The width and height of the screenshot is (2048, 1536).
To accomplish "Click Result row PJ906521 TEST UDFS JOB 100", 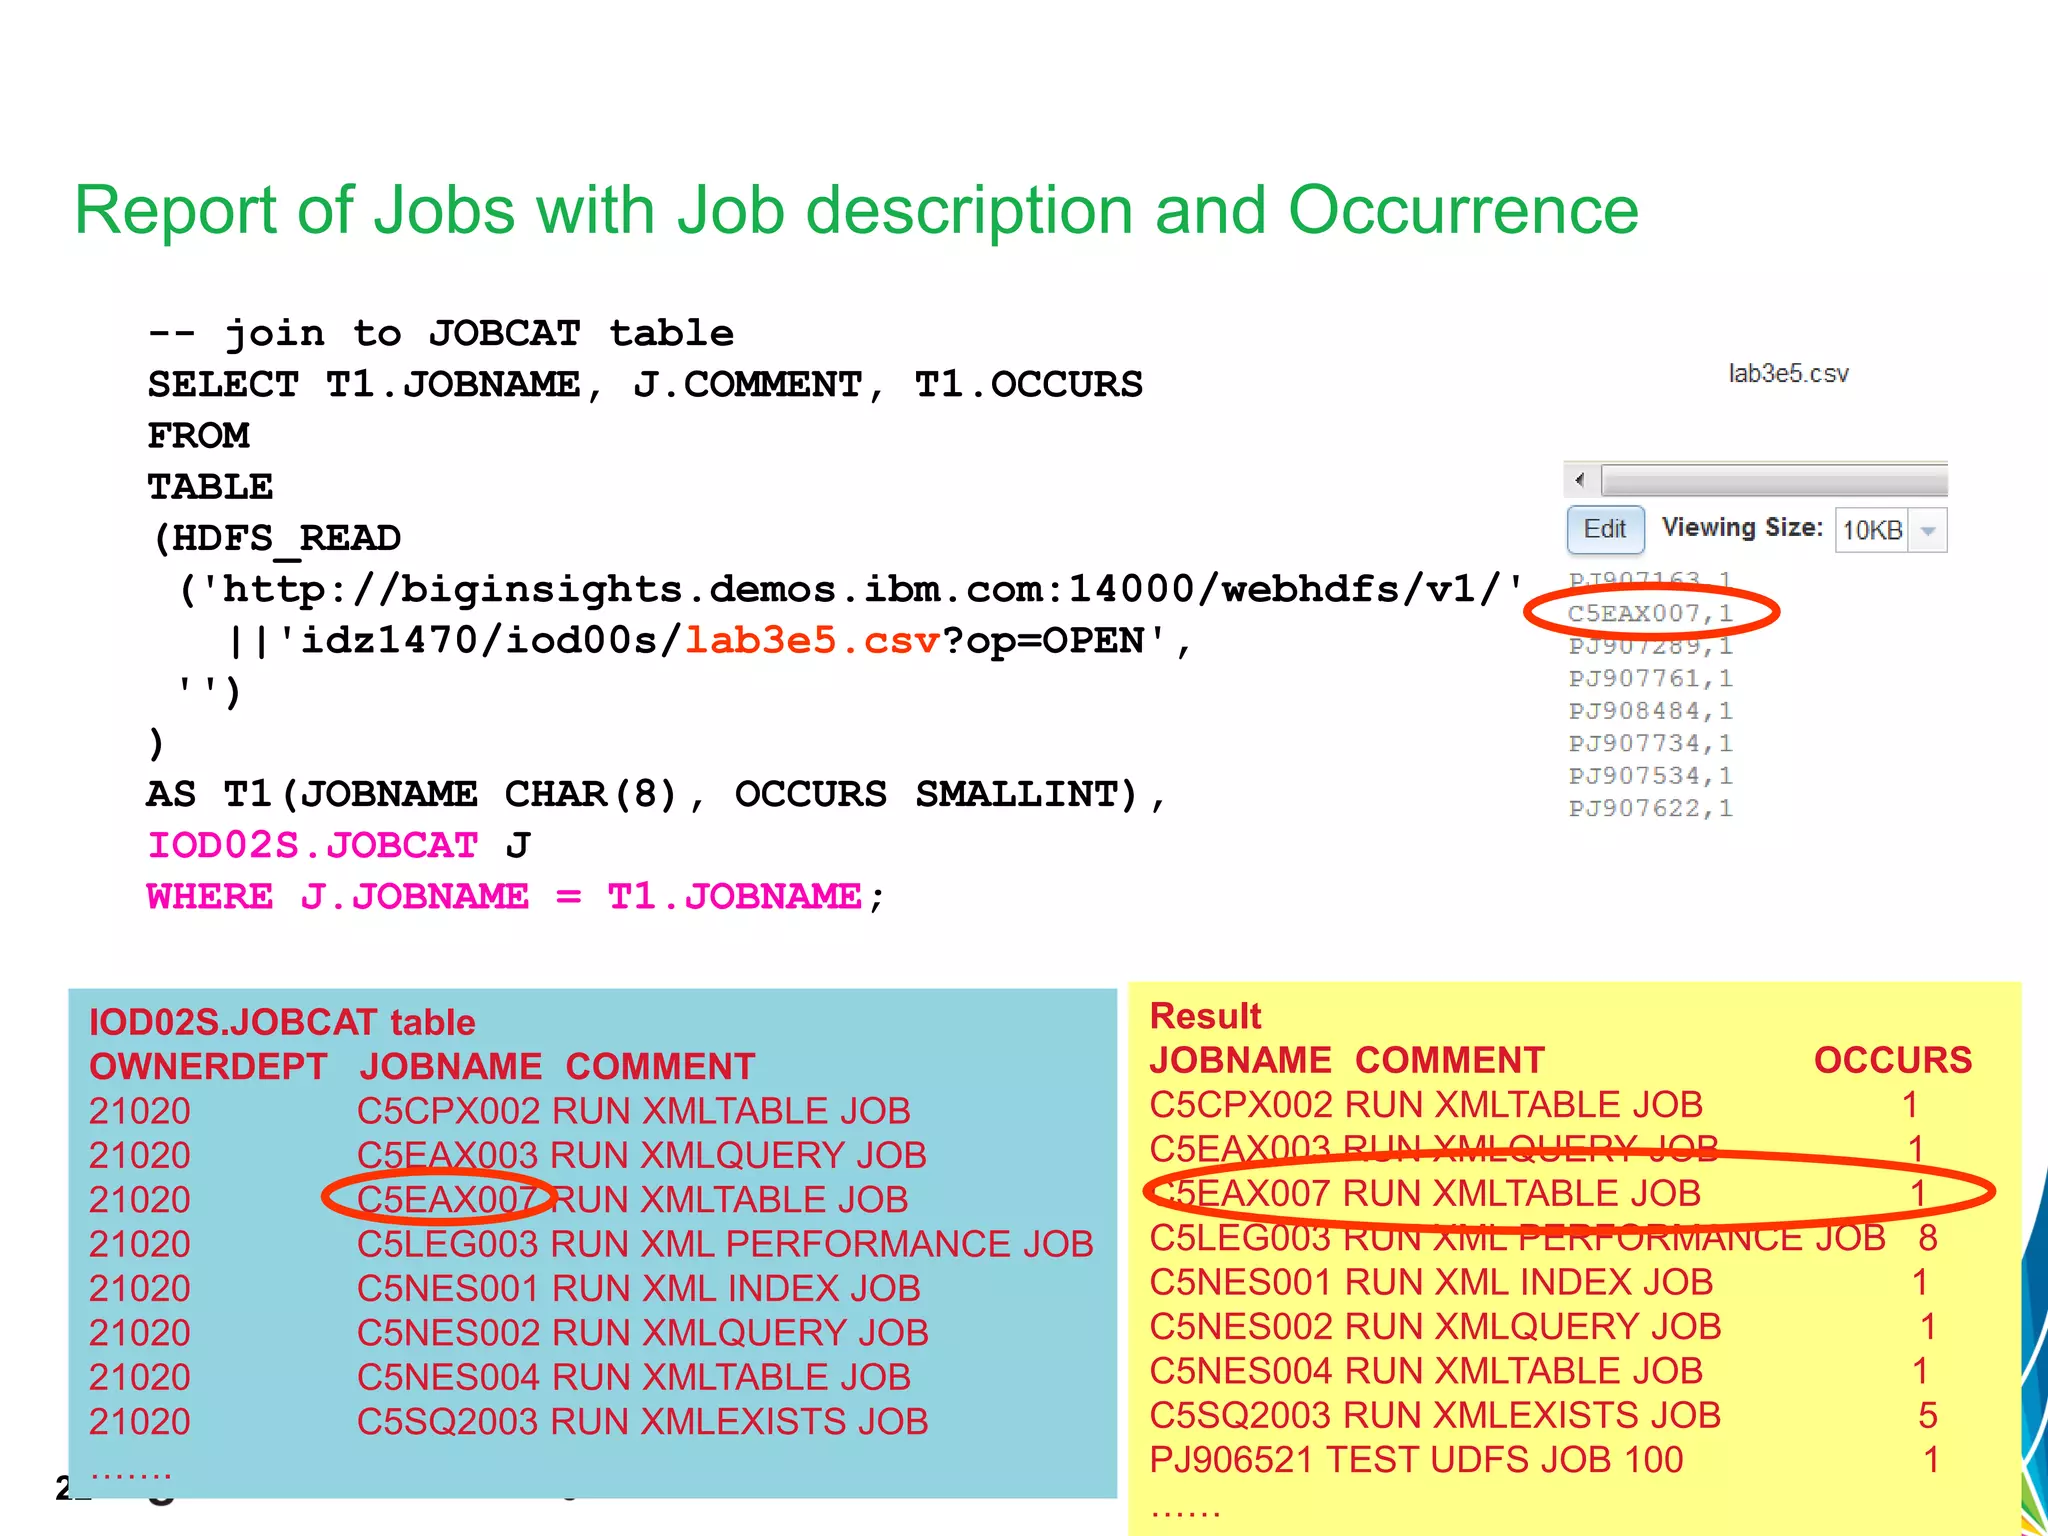I will pyautogui.click(x=1546, y=1460).
